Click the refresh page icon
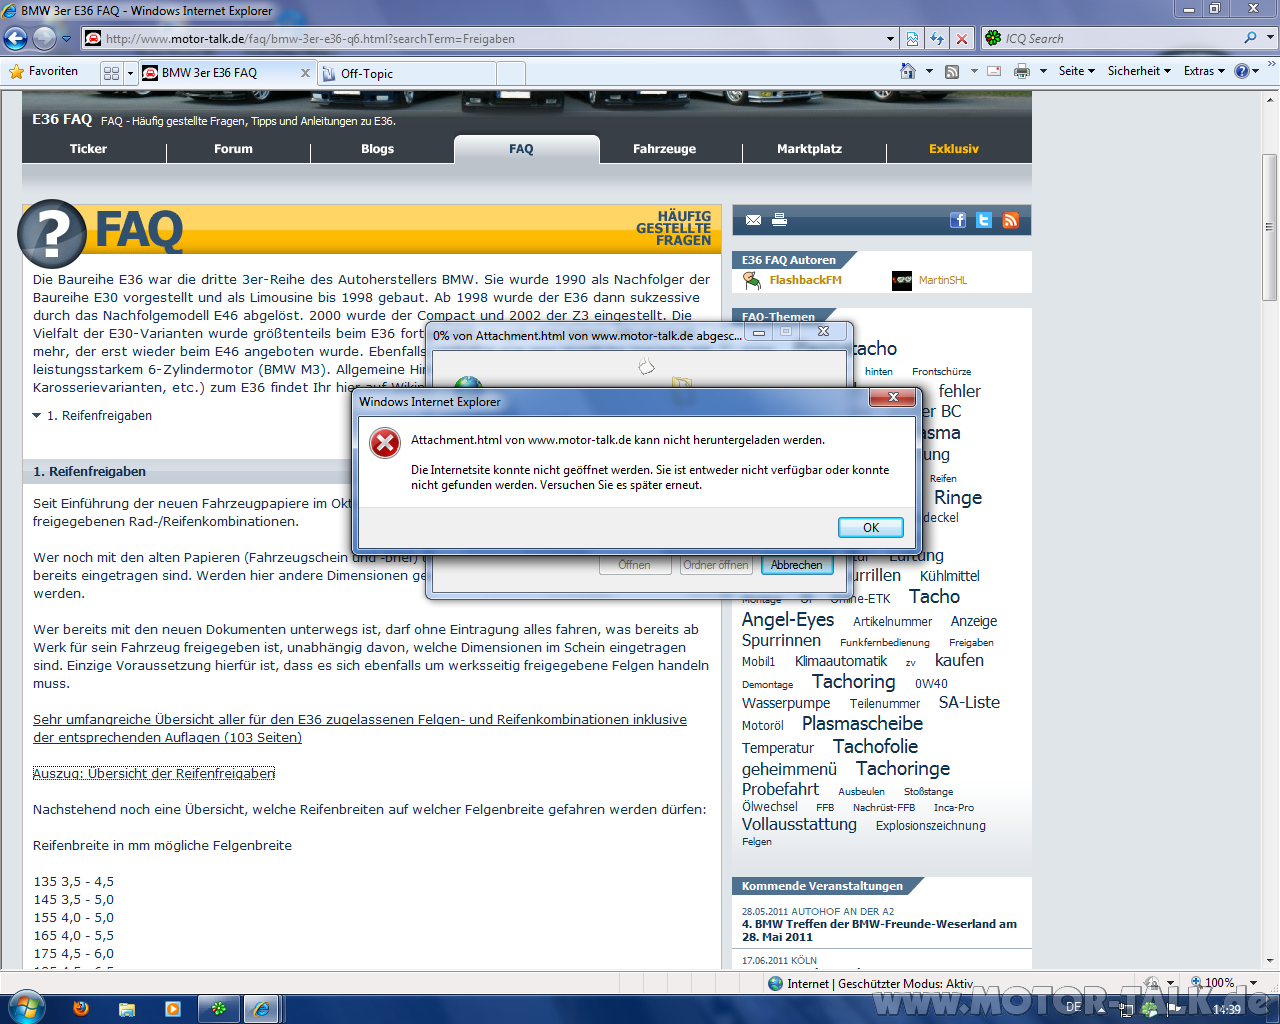 point(937,39)
